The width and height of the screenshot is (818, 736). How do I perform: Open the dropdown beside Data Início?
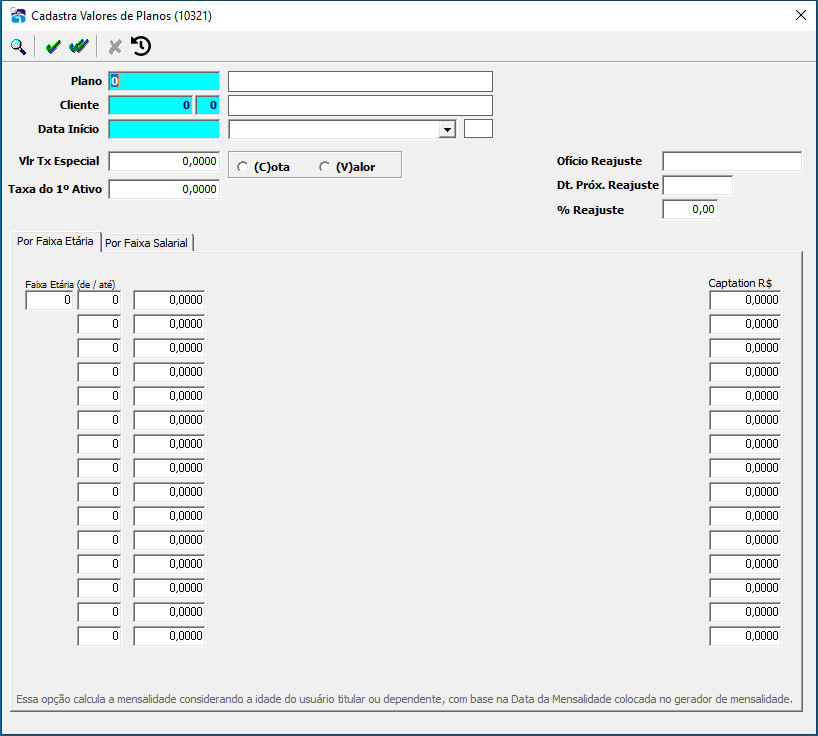(x=447, y=129)
